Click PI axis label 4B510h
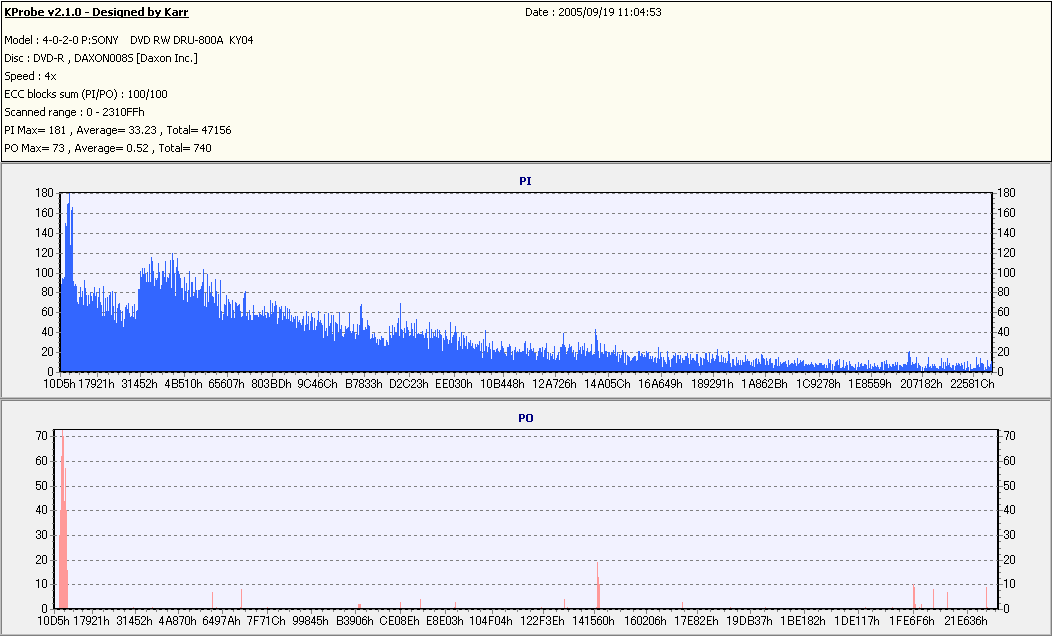 pyautogui.click(x=183, y=384)
